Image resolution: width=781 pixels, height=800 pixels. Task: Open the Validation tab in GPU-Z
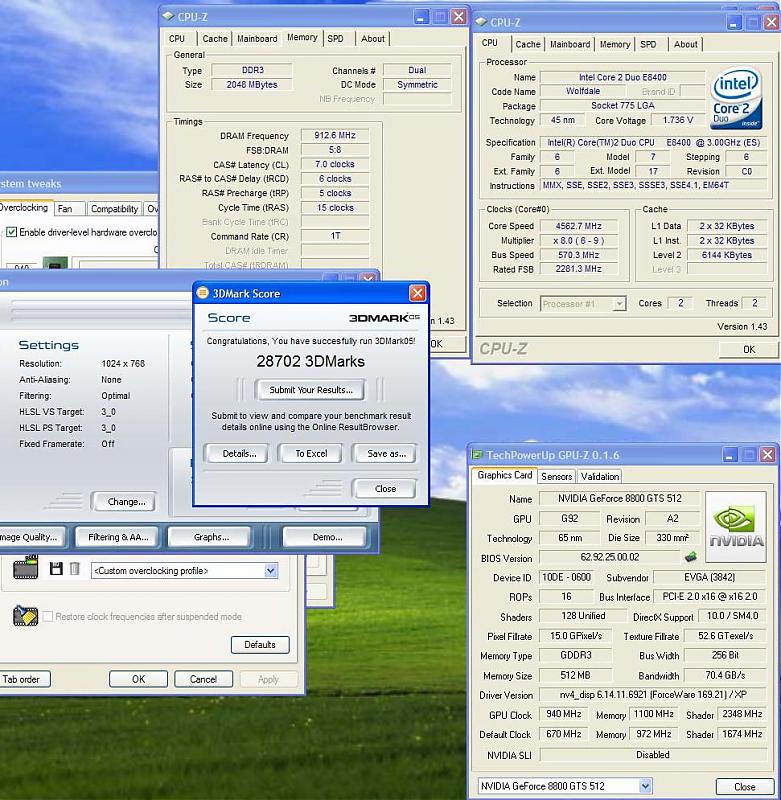click(599, 477)
